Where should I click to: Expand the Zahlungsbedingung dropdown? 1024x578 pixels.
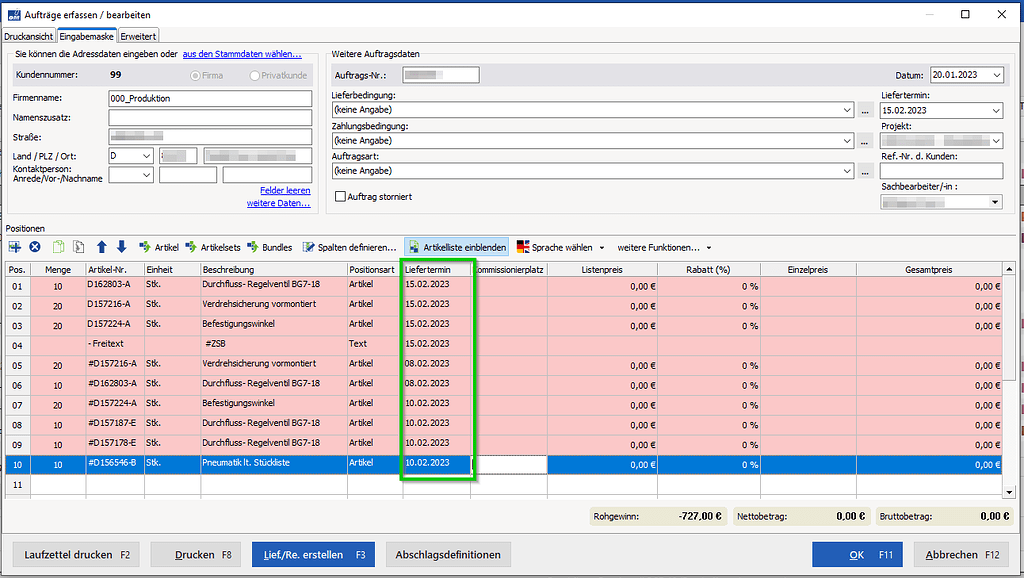coord(847,140)
